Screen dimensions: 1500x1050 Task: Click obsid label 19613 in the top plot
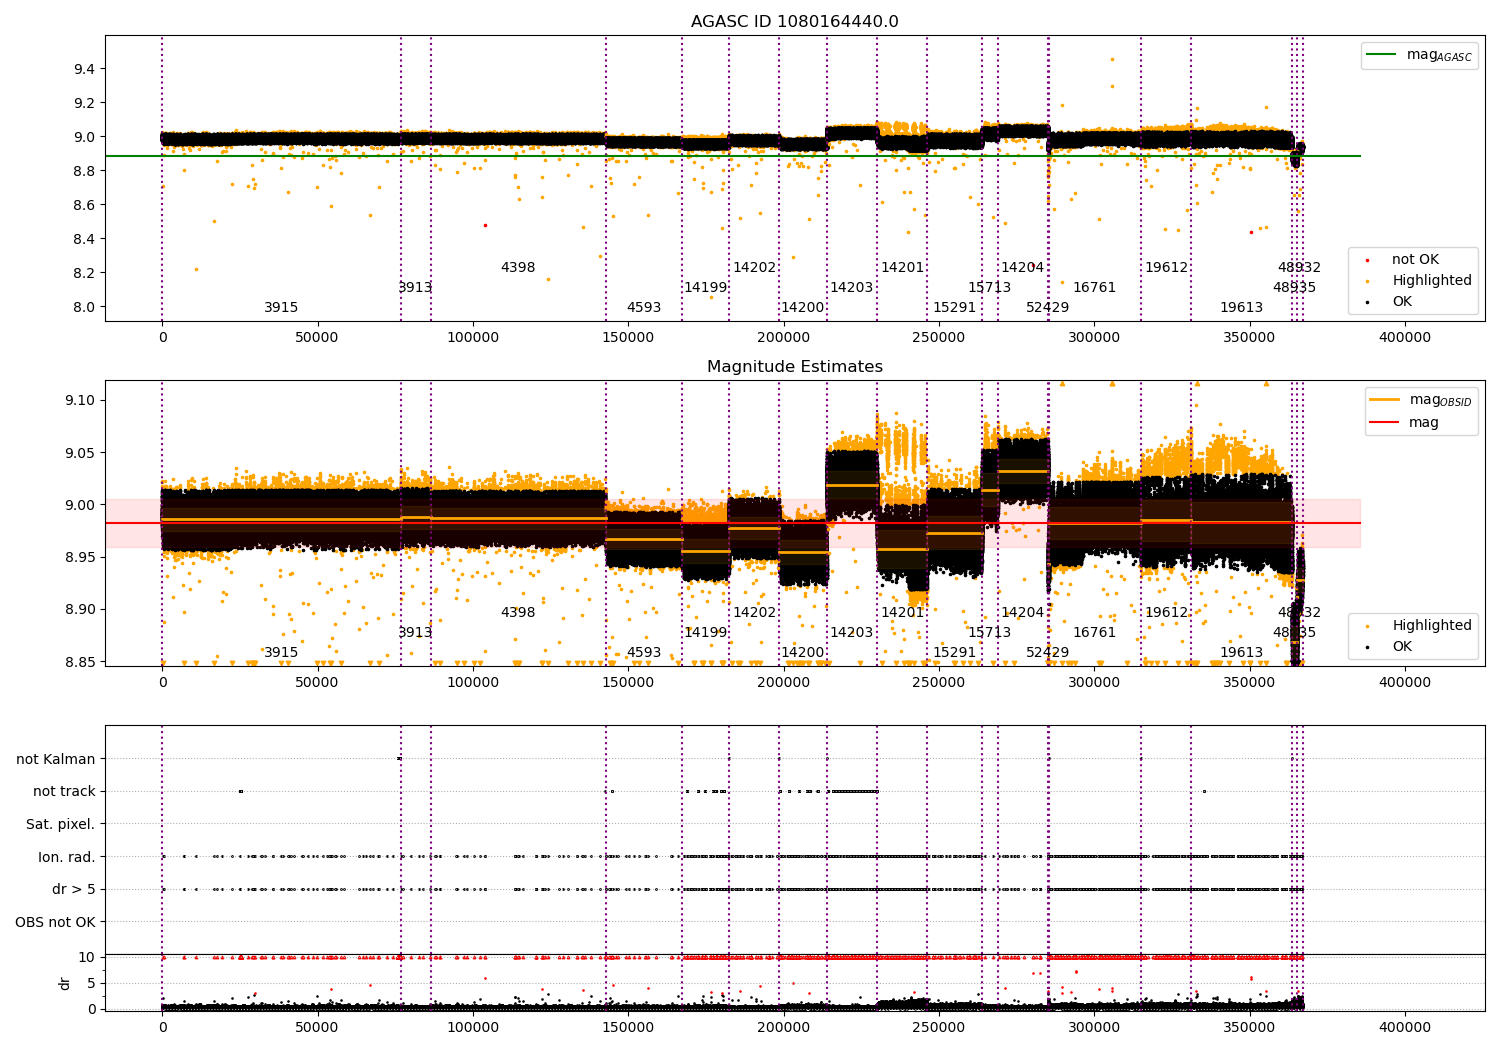(x=1241, y=308)
